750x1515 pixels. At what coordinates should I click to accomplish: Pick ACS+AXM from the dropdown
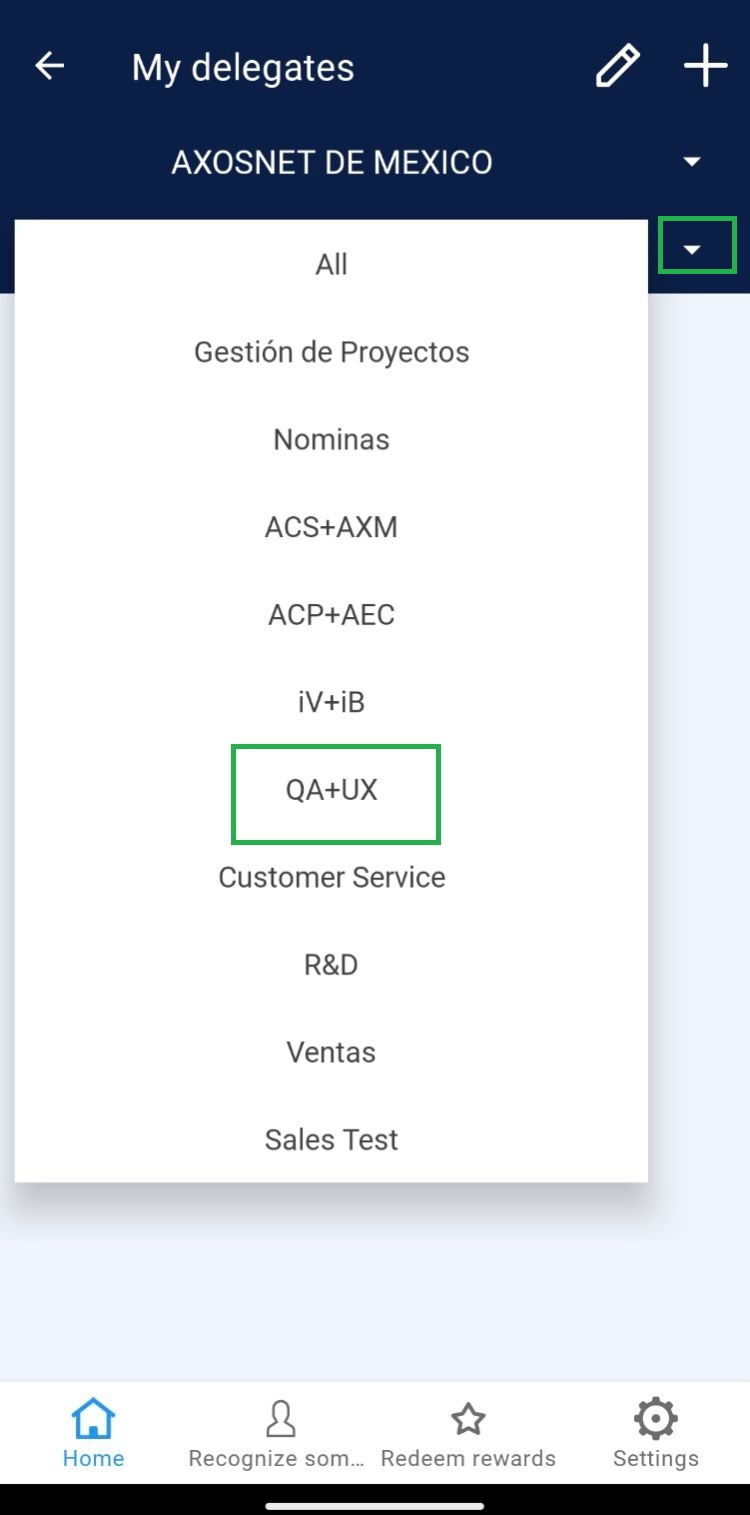[331, 527]
